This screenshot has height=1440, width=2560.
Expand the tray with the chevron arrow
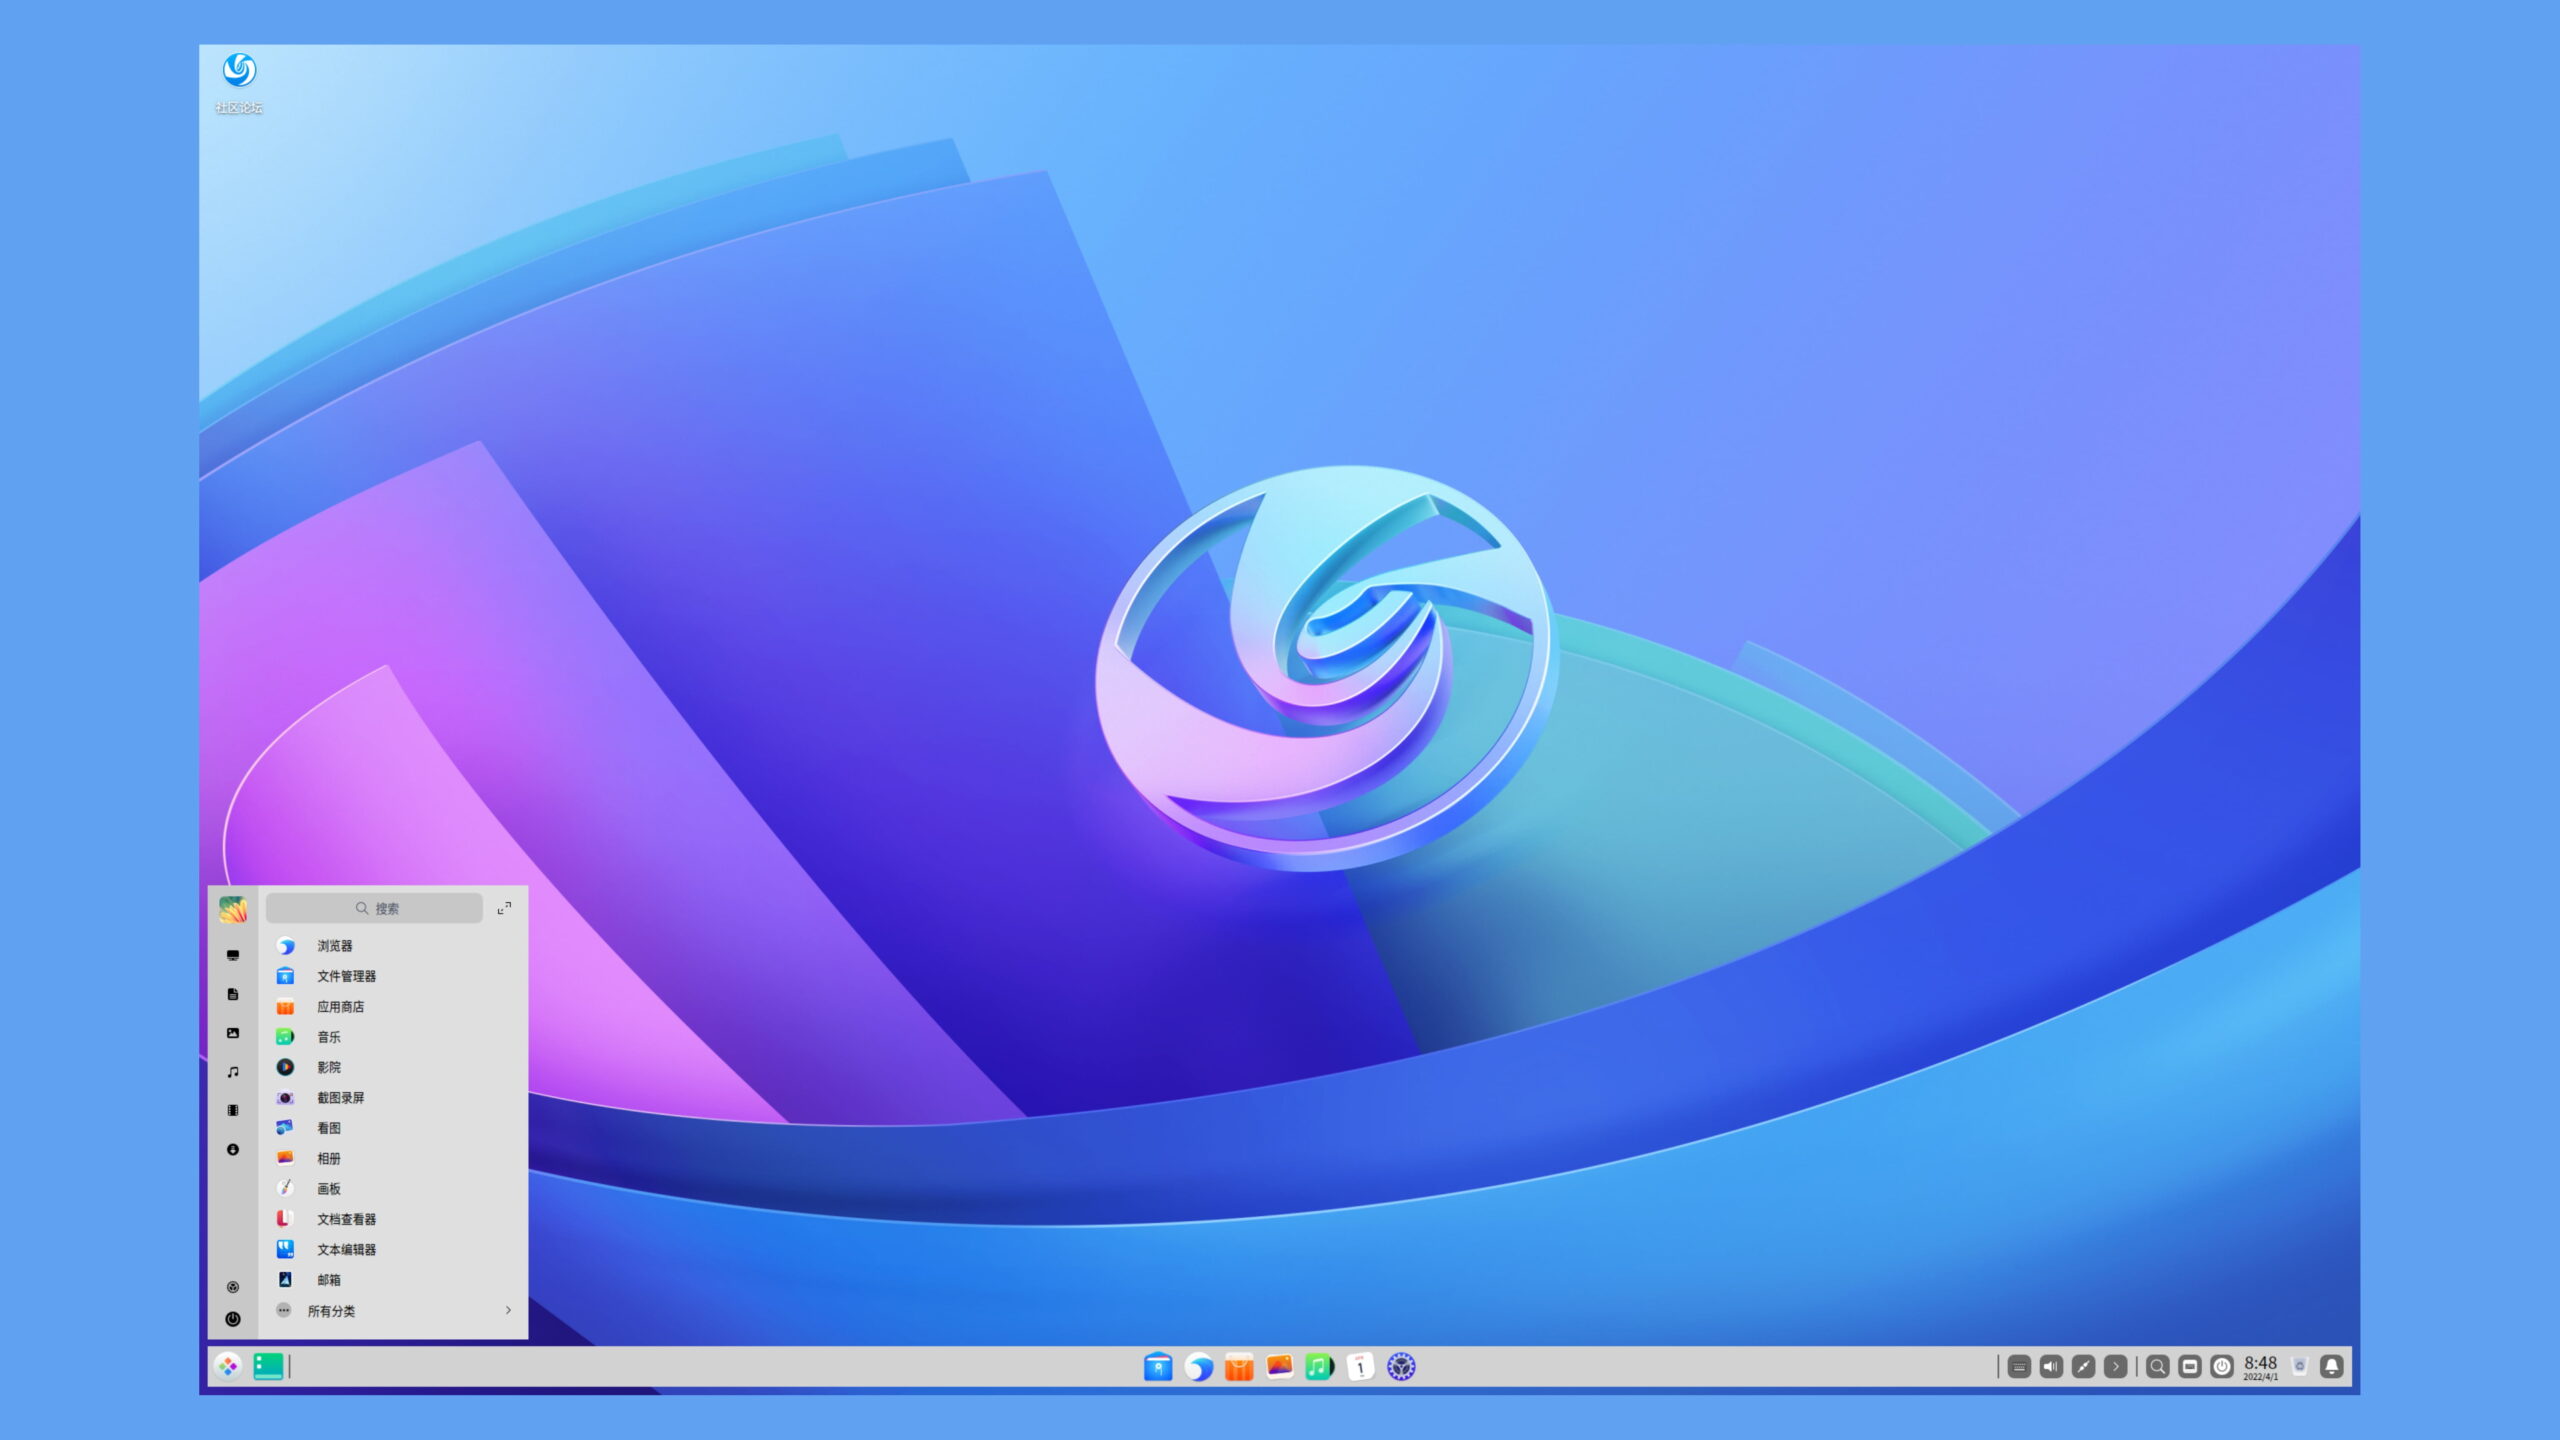click(2115, 1366)
